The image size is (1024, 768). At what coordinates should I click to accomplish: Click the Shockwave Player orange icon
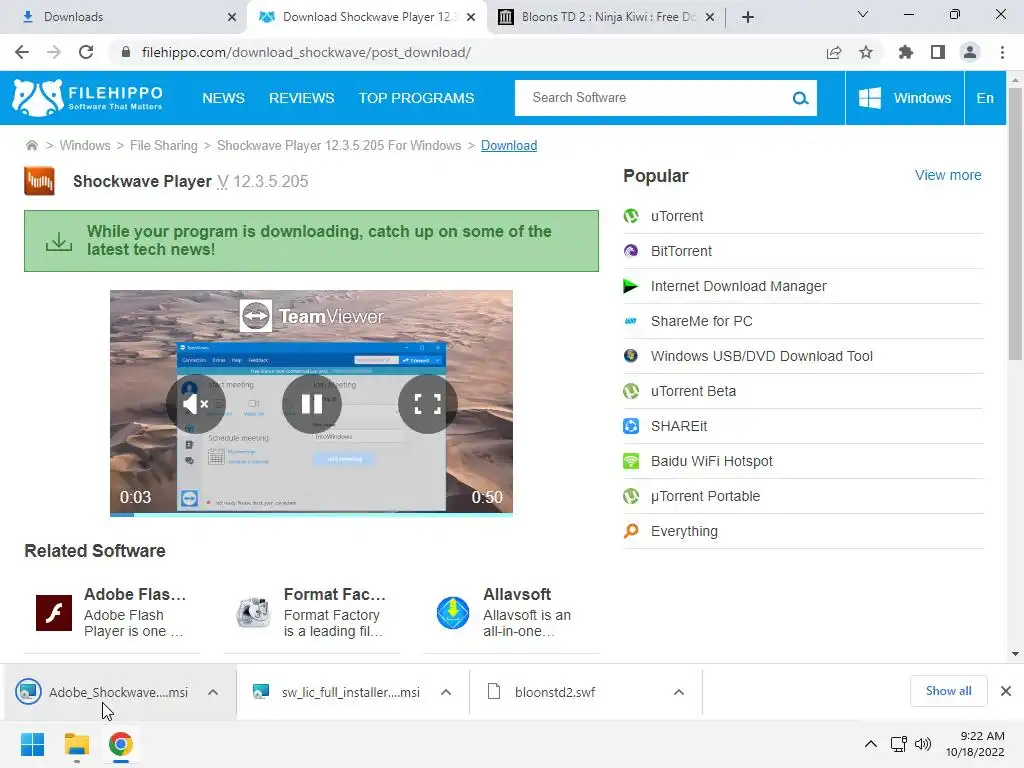point(39,181)
